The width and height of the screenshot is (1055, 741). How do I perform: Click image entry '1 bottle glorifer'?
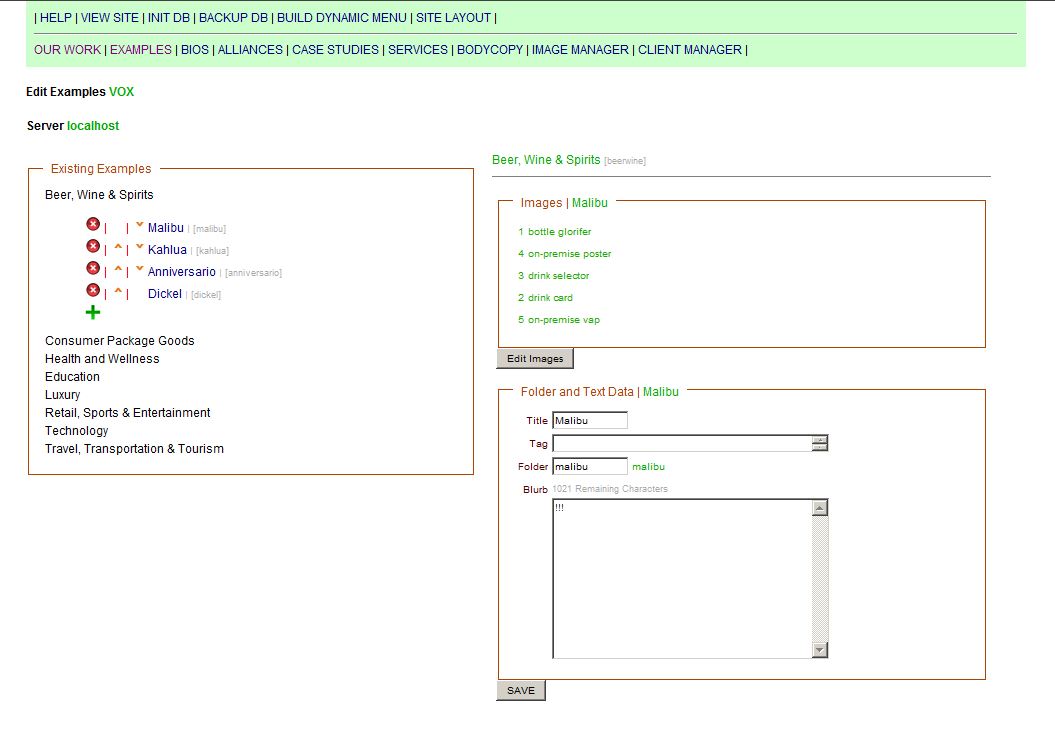click(x=554, y=232)
